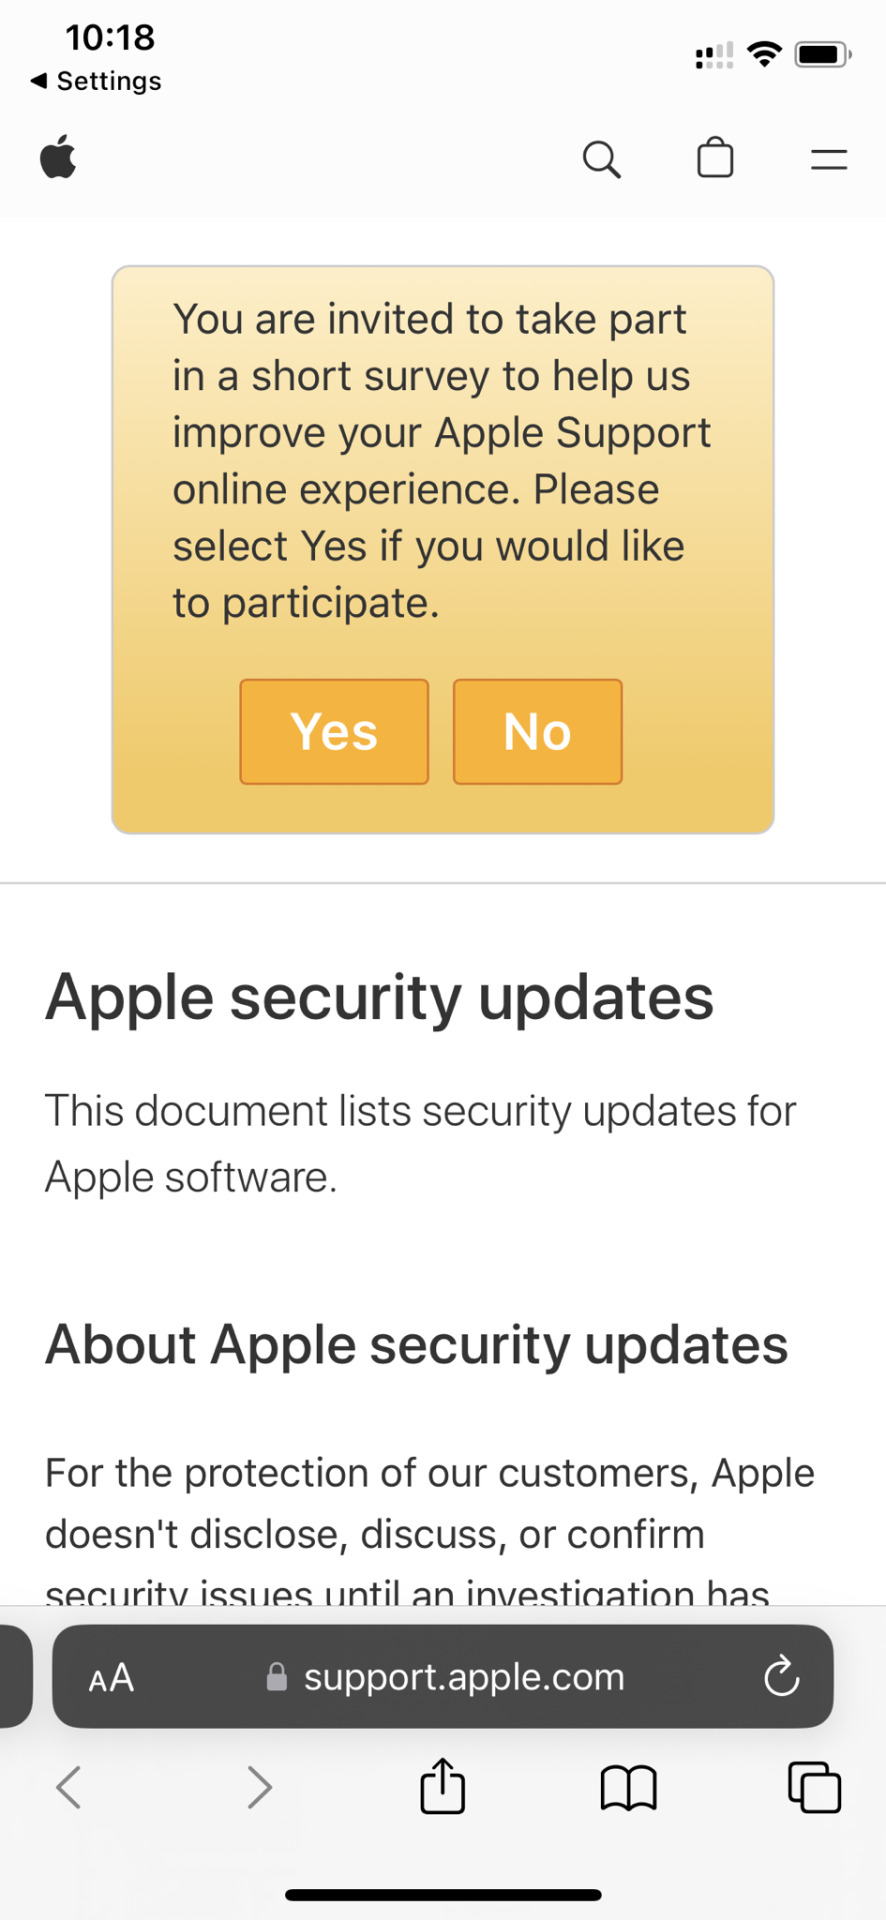Reload the page with refresh icon
Image resolution: width=886 pixels, height=1920 pixels.
coord(781,1677)
